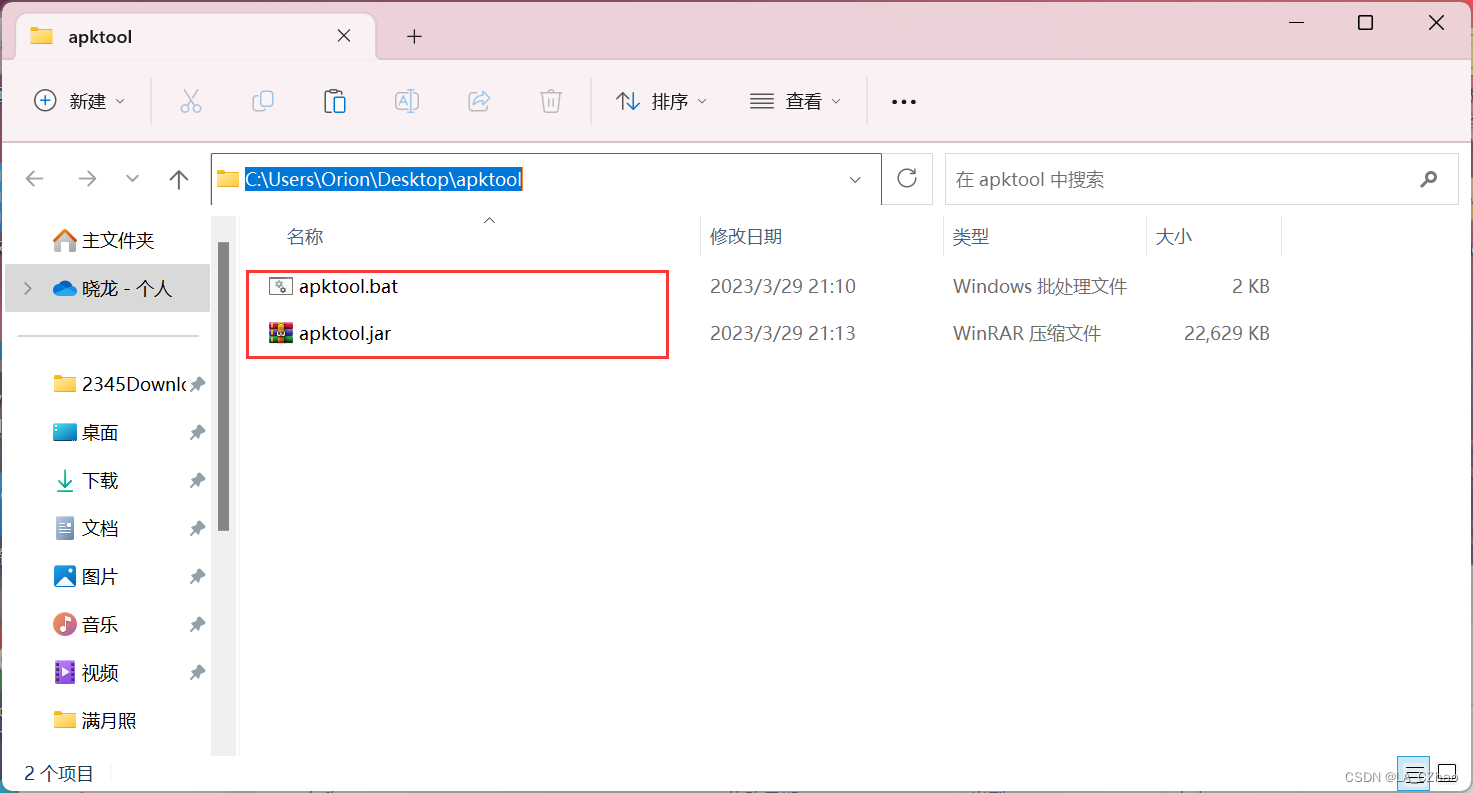Screen dimensions: 1473x793
Task: Click pin icon next to 图片
Action: click(x=198, y=576)
